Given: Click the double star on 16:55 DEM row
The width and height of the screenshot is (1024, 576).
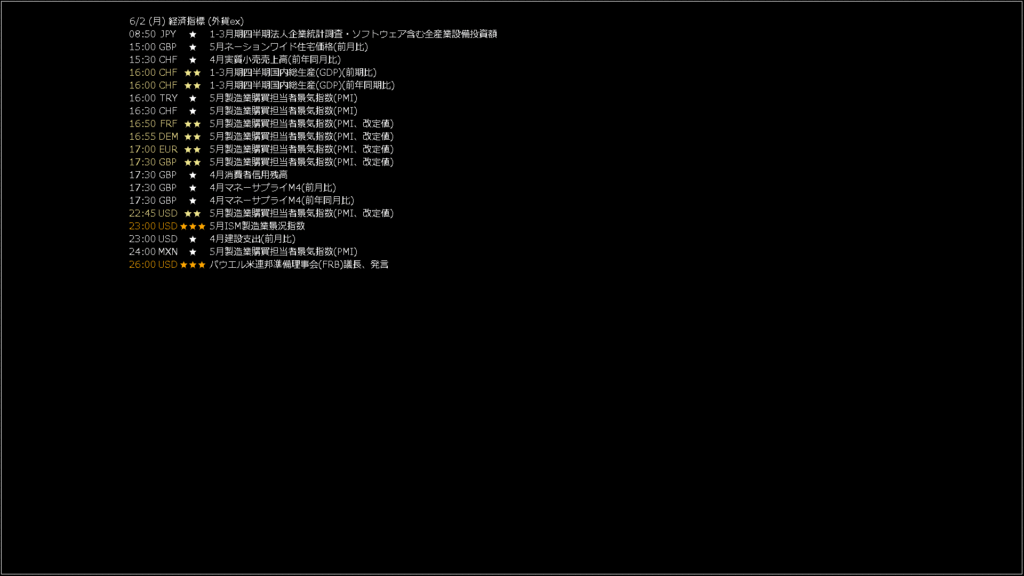Looking at the screenshot, I should (193, 136).
